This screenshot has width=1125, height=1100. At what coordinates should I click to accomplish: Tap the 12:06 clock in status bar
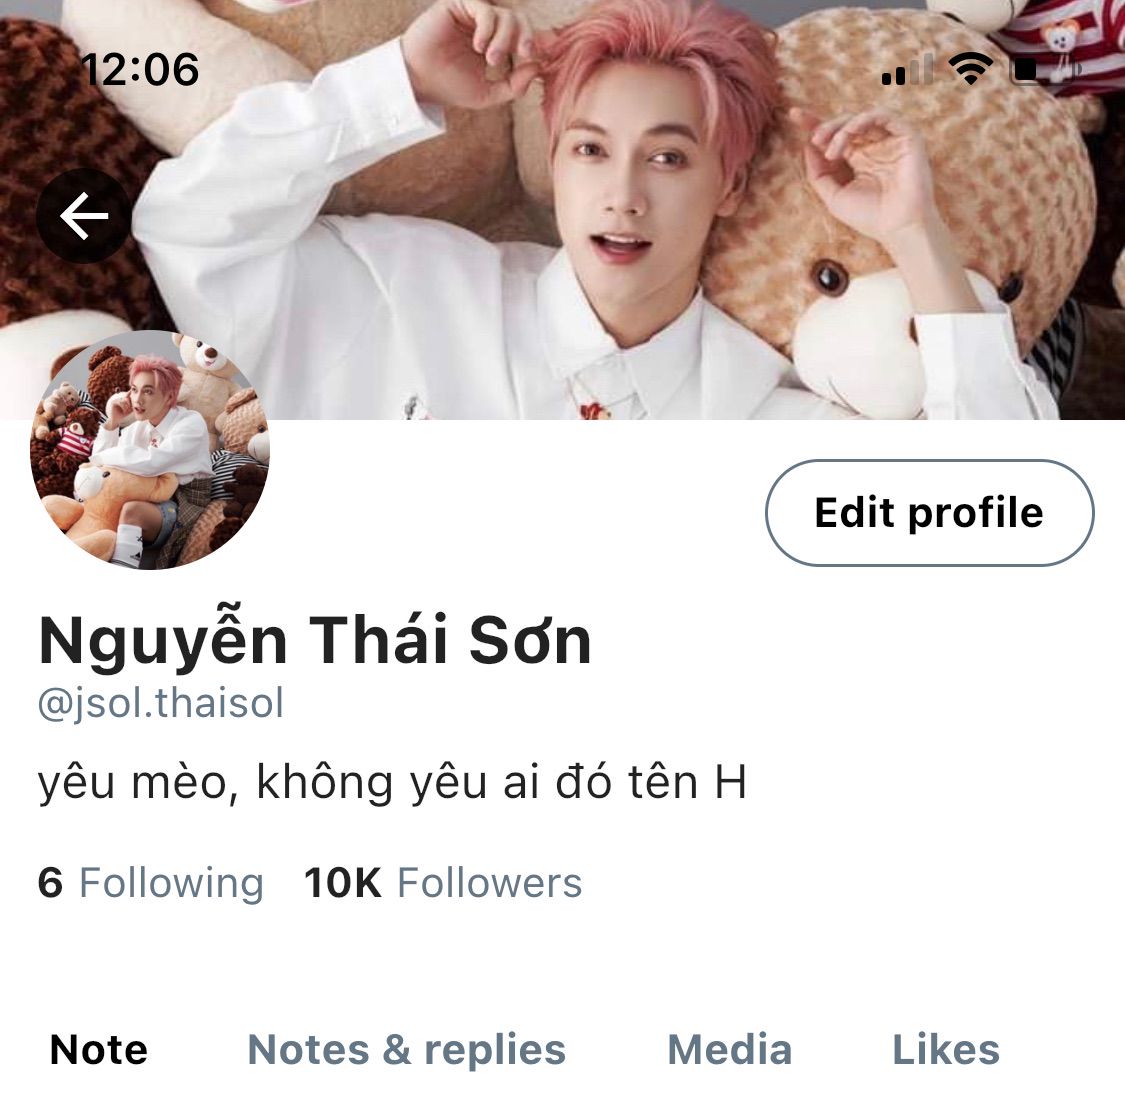[x=140, y=70]
